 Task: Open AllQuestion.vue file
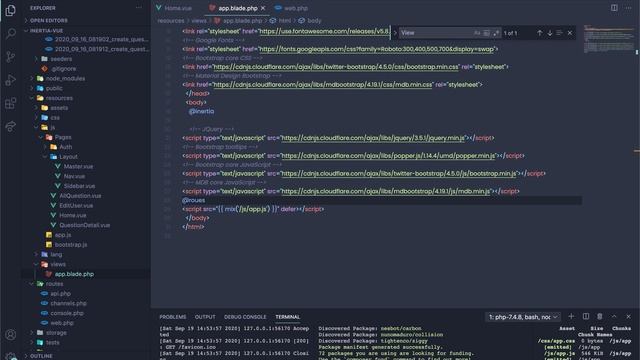tap(80, 196)
